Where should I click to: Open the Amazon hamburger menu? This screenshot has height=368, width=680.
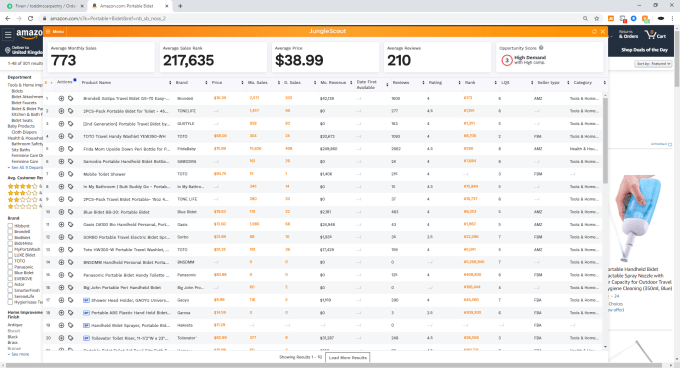pyautogui.click(x=8, y=34)
